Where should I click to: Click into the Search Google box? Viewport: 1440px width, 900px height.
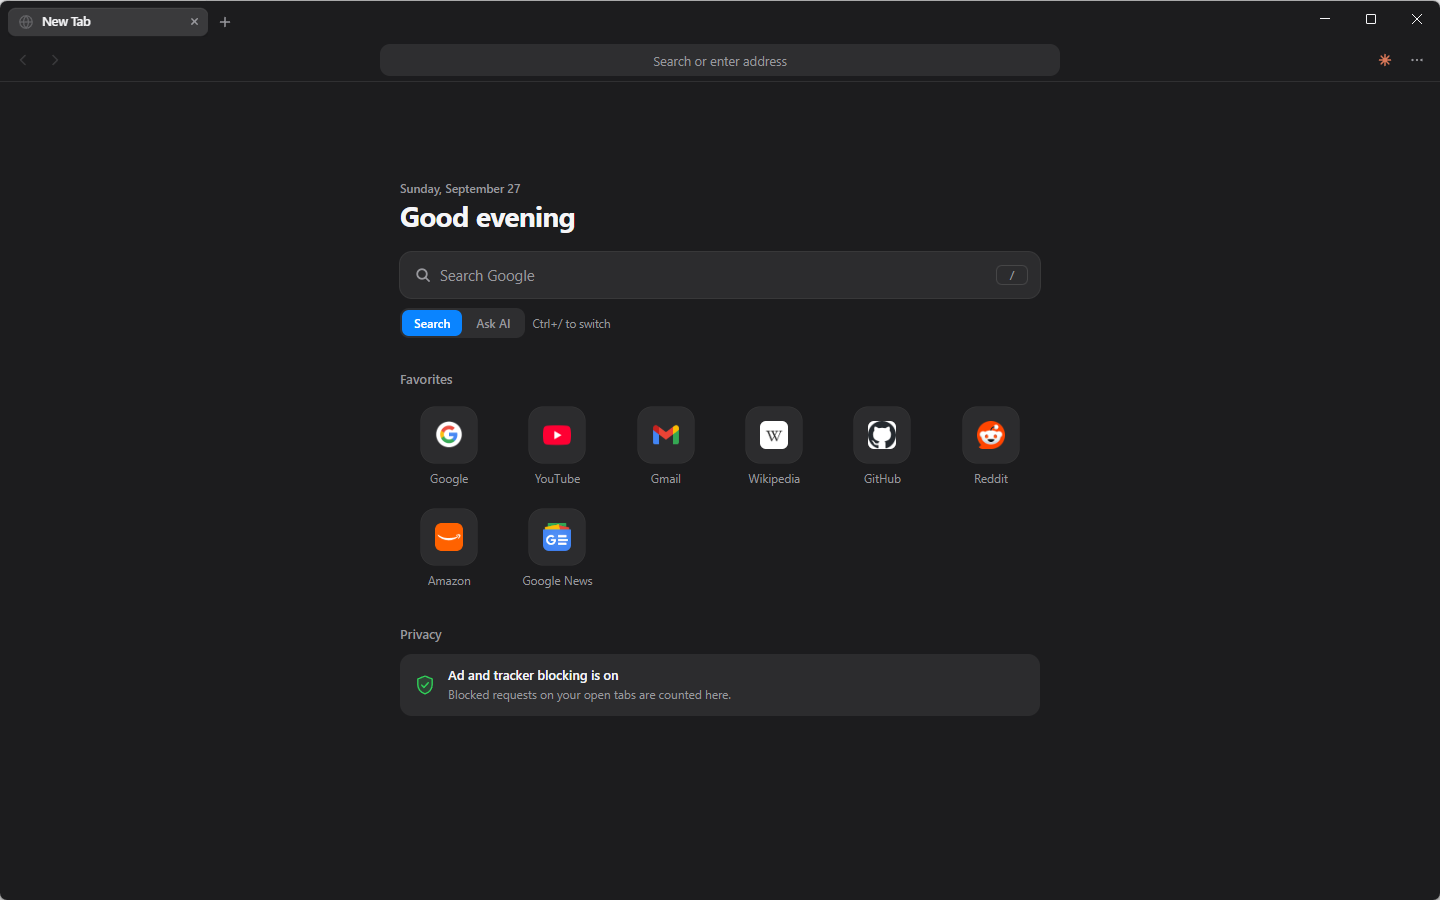click(x=720, y=275)
